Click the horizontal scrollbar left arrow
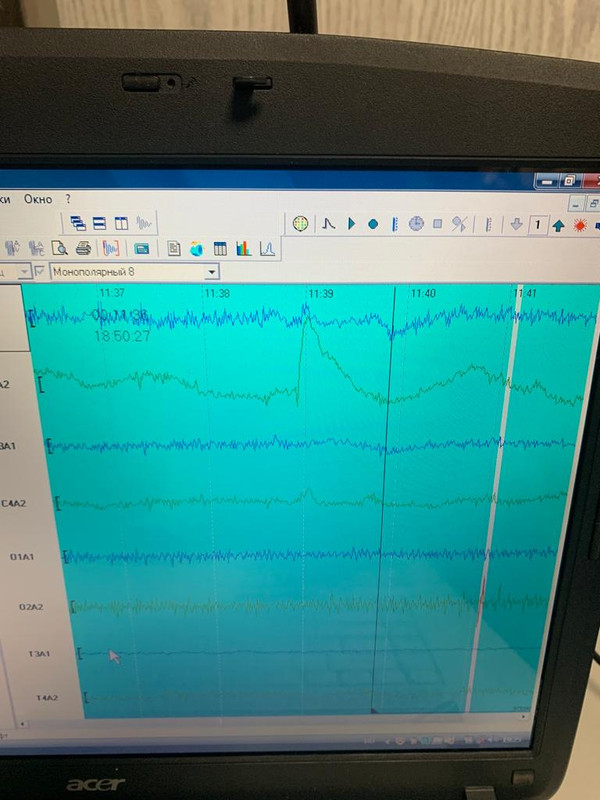 point(22,724)
